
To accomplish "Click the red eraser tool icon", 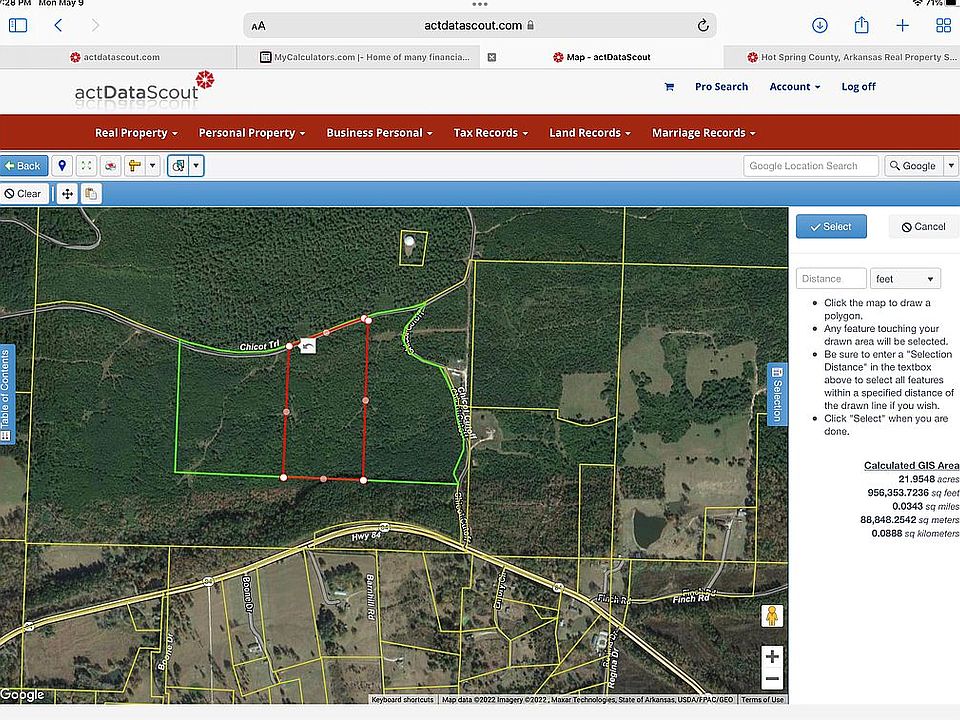I will click(x=110, y=166).
